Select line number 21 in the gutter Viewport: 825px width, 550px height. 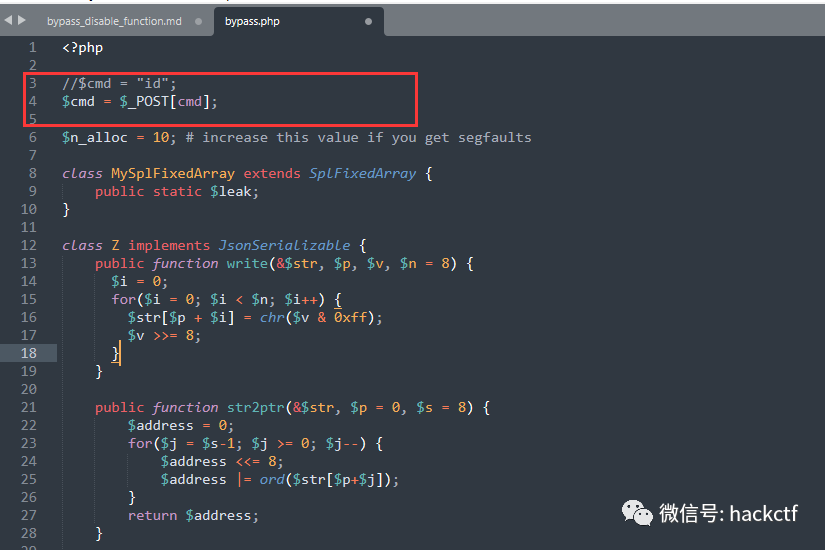[29, 407]
